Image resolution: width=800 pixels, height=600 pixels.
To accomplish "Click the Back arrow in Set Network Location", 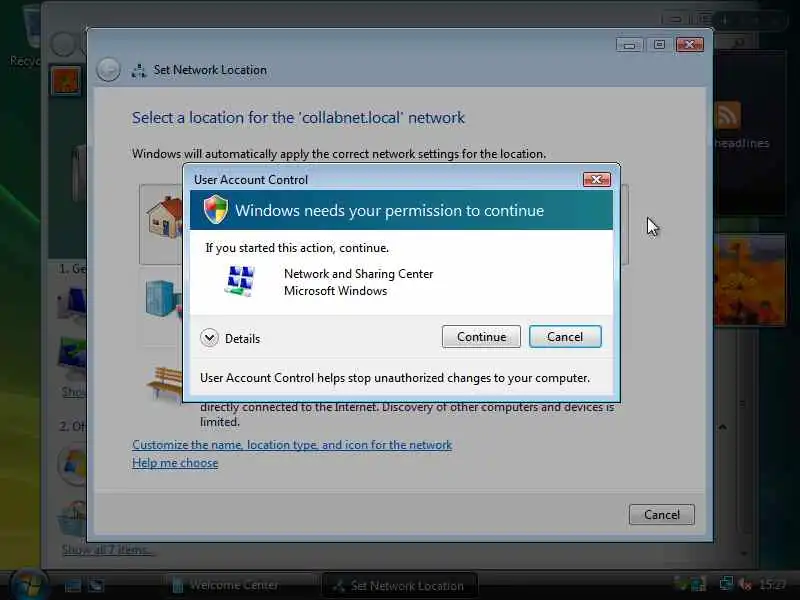I will pos(108,70).
